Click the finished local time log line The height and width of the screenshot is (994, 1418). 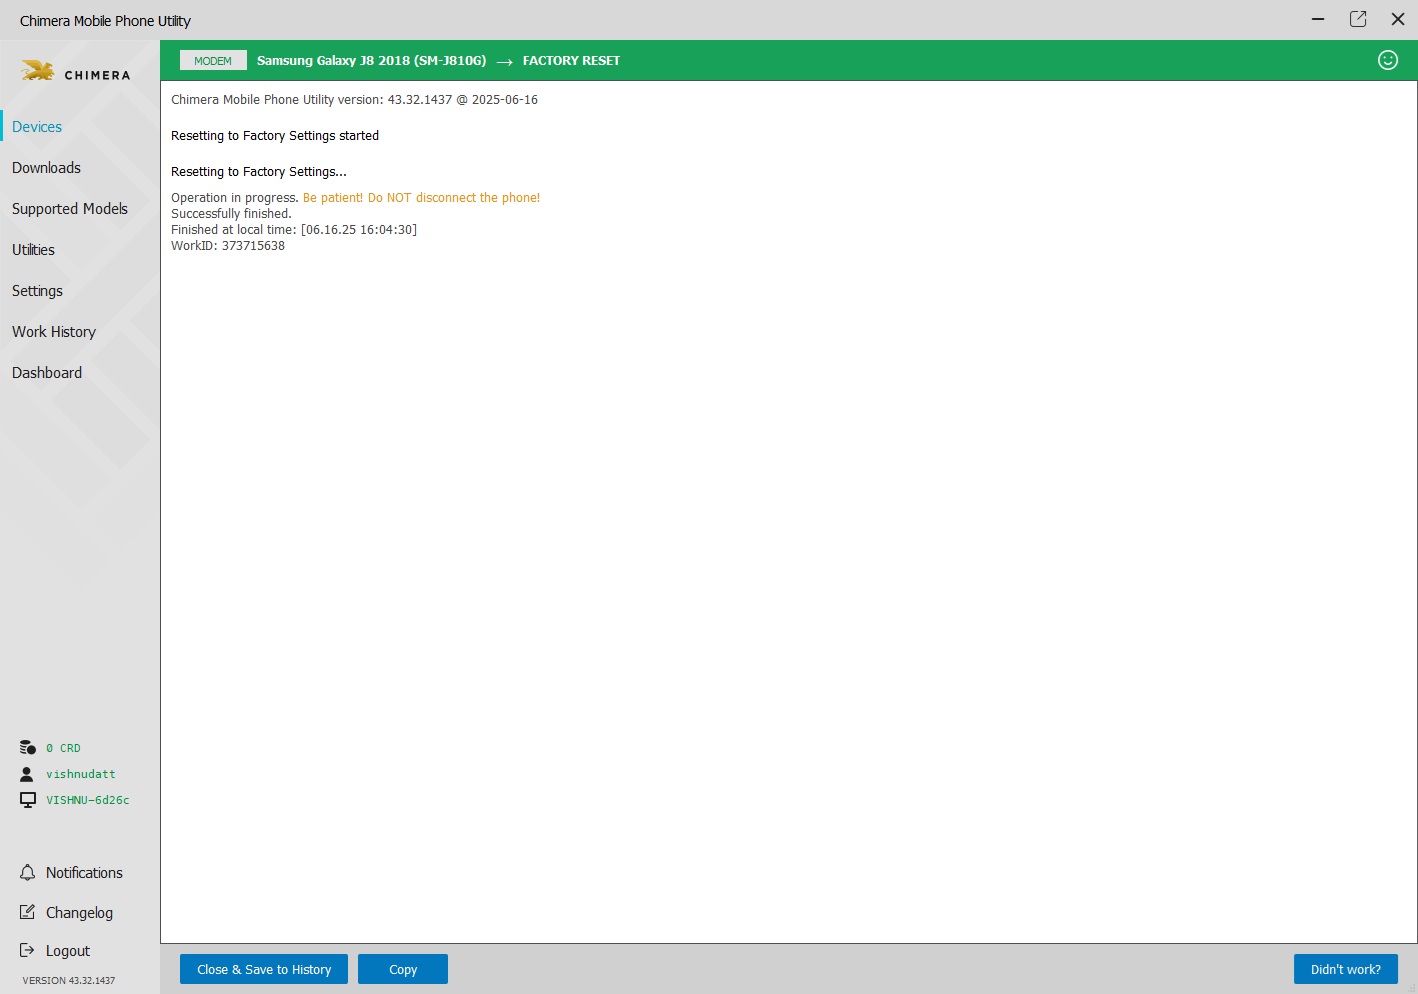(294, 230)
